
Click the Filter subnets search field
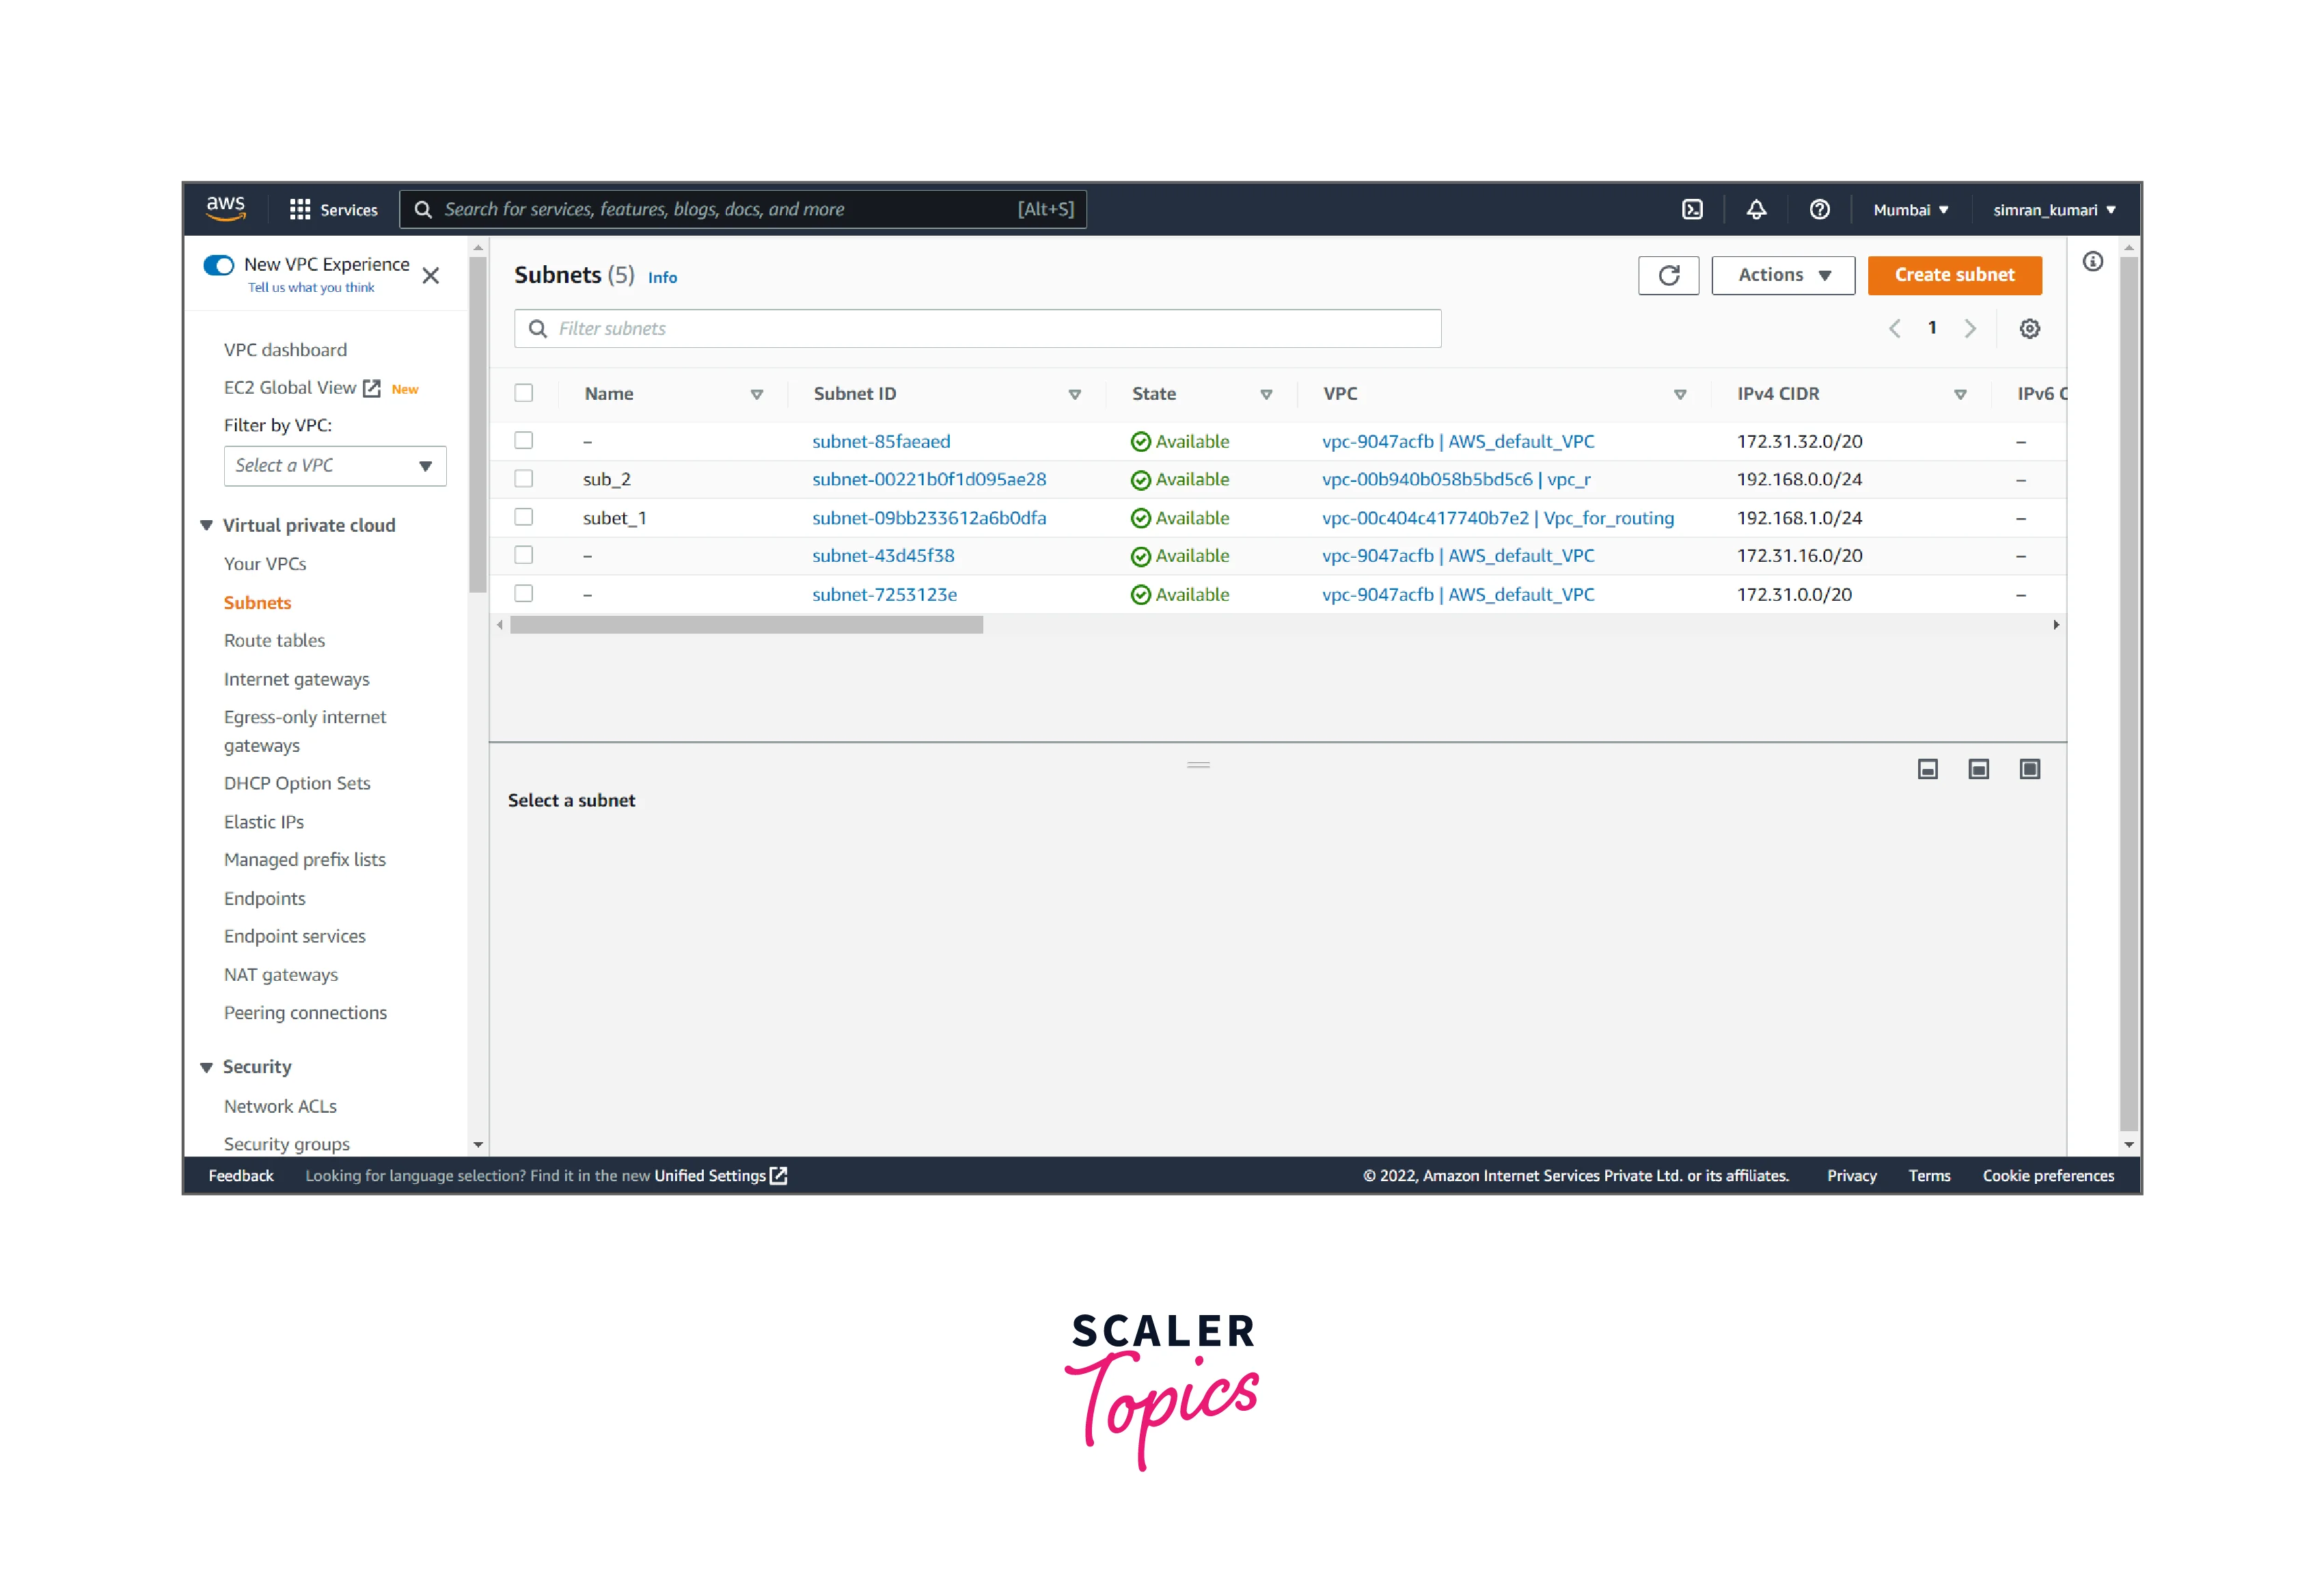tap(977, 329)
